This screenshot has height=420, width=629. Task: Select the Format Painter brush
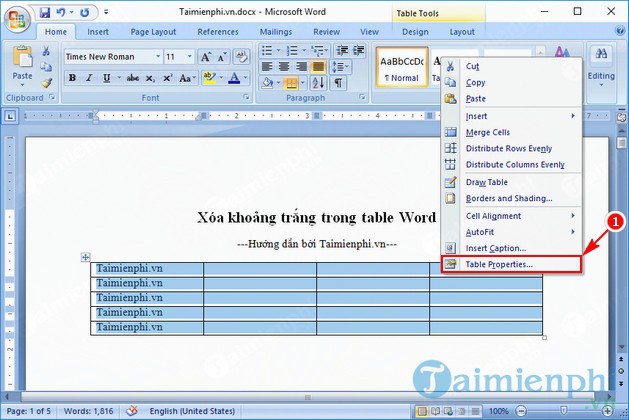pos(46,83)
